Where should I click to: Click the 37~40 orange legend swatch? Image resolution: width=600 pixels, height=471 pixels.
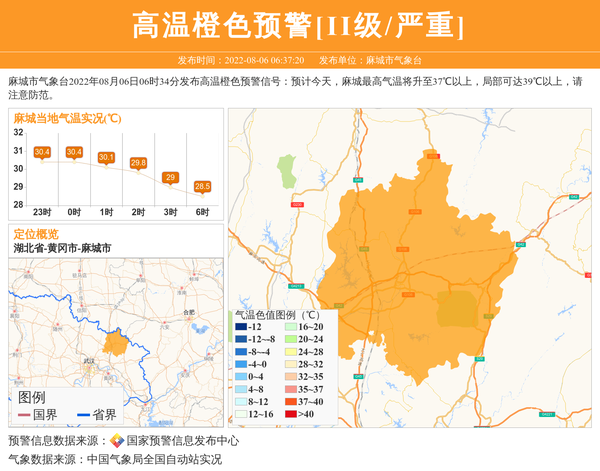click(290, 402)
